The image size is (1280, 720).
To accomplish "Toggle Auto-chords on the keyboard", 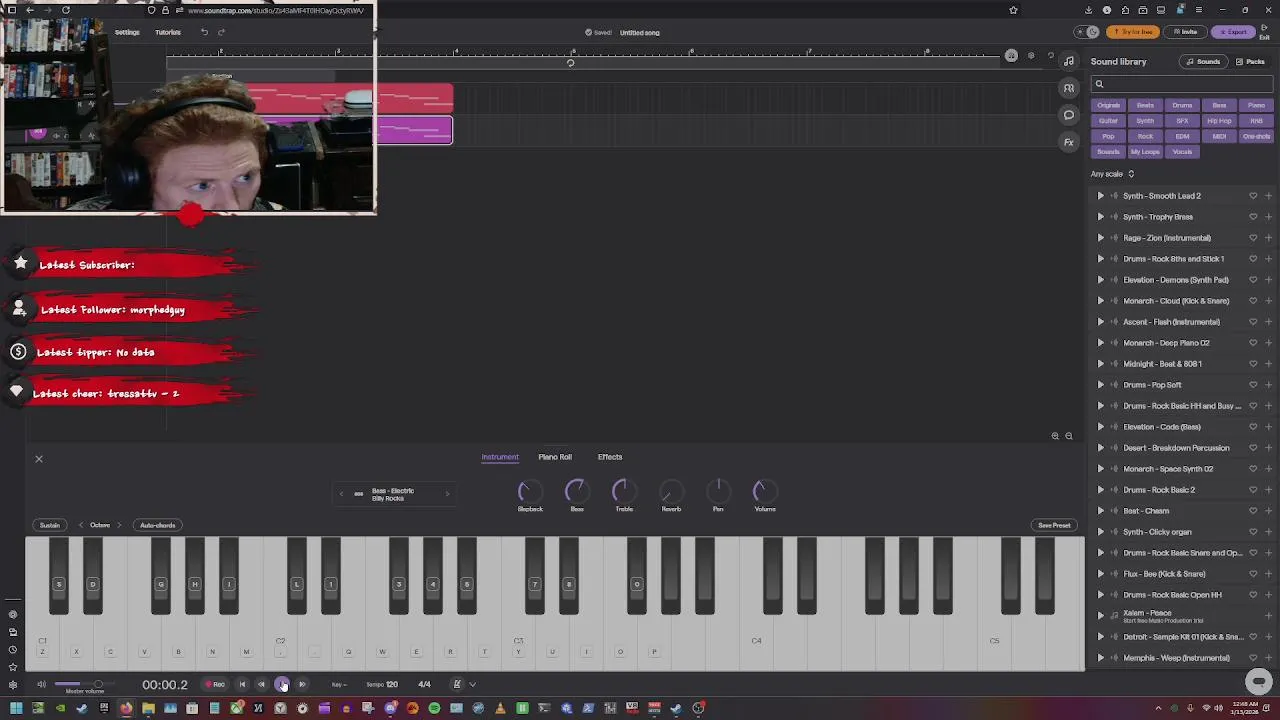I will 157,525.
